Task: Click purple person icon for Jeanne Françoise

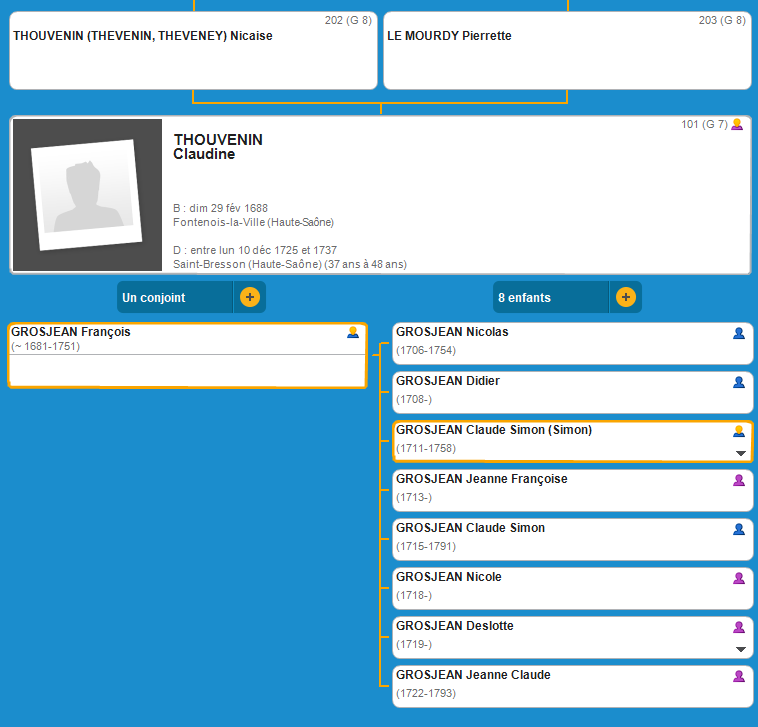Action: pos(739,480)
